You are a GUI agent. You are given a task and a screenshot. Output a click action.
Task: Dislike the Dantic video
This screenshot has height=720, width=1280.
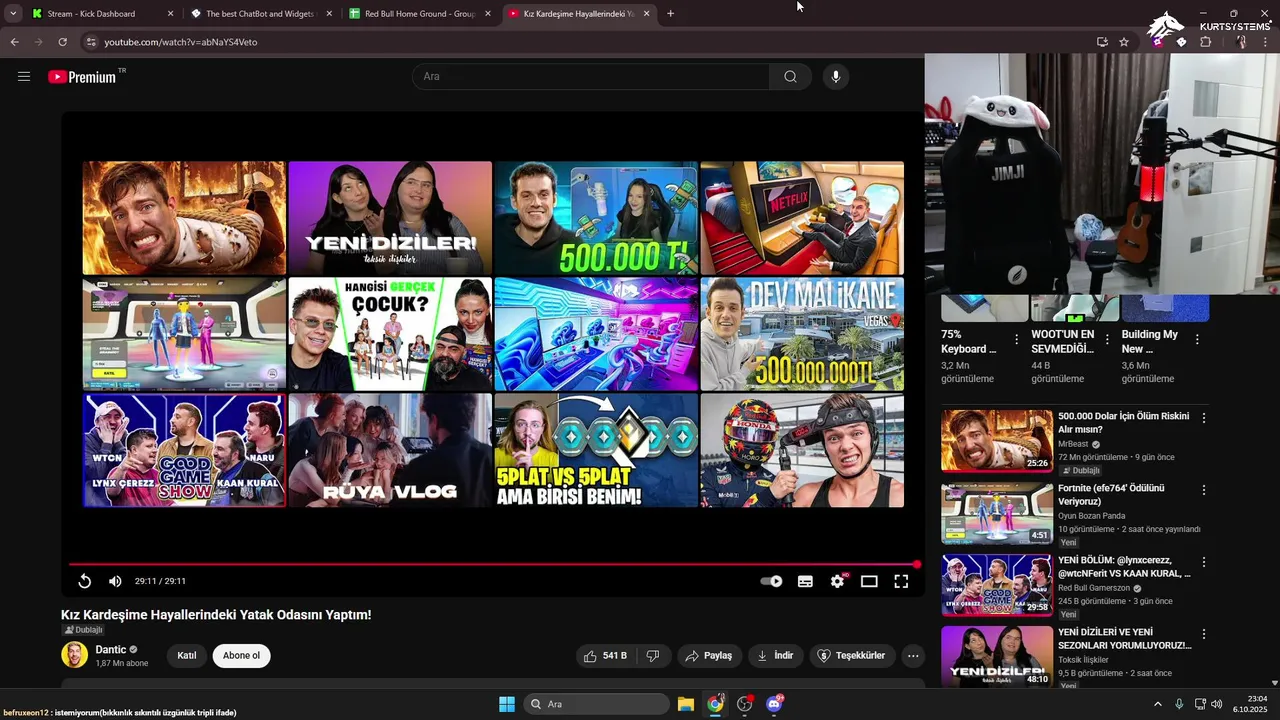click(x=653, y=656)
